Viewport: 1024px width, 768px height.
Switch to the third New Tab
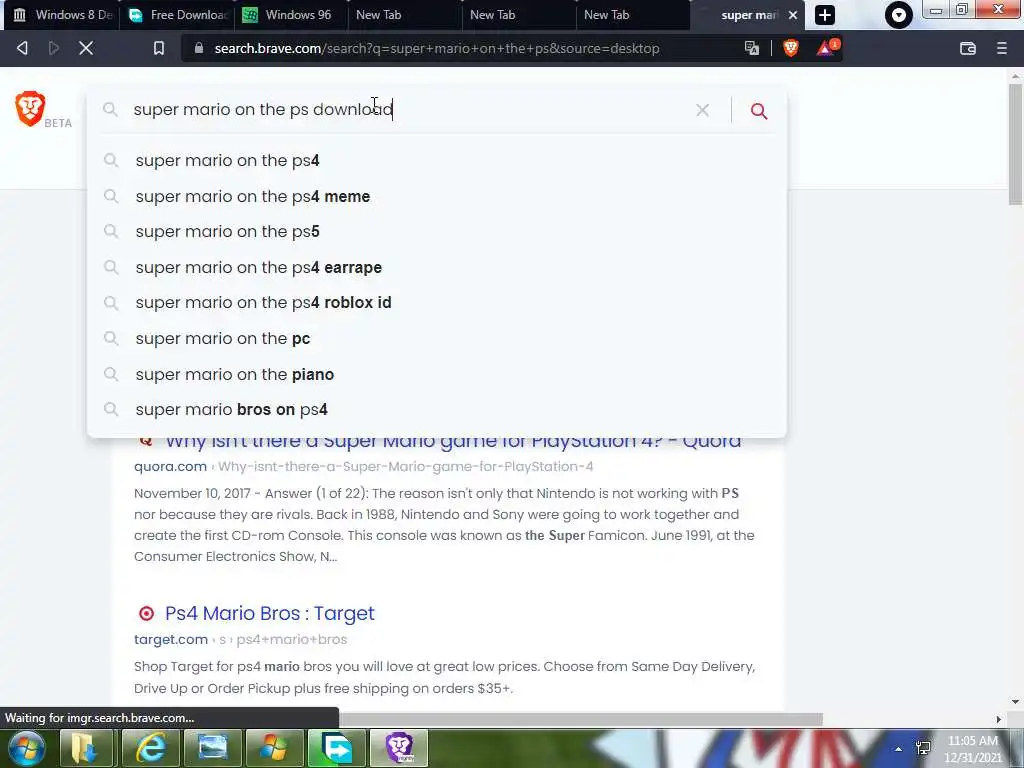coord(633,15)
